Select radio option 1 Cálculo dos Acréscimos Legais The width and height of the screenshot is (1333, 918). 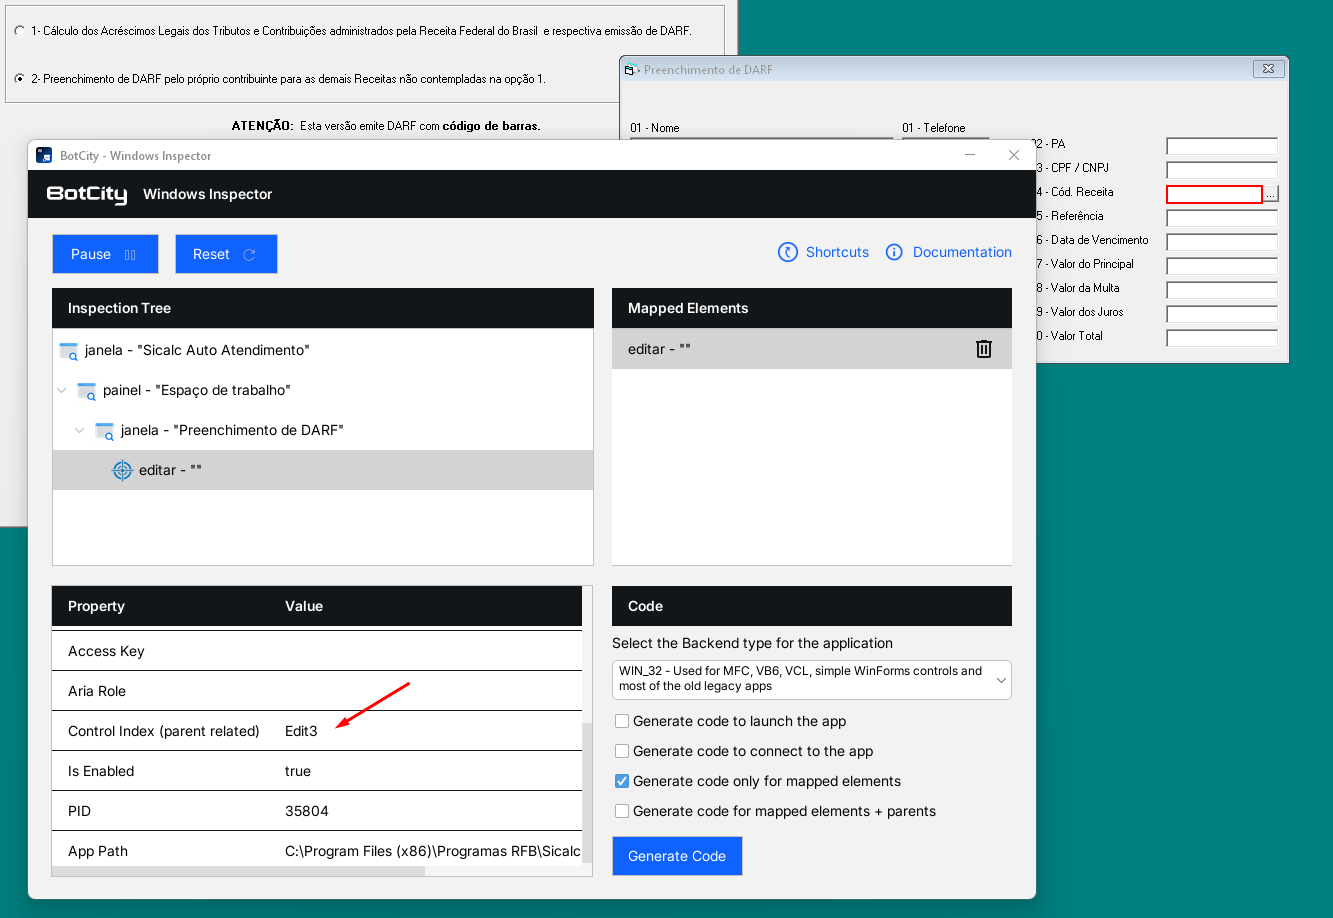pos(20,31)
